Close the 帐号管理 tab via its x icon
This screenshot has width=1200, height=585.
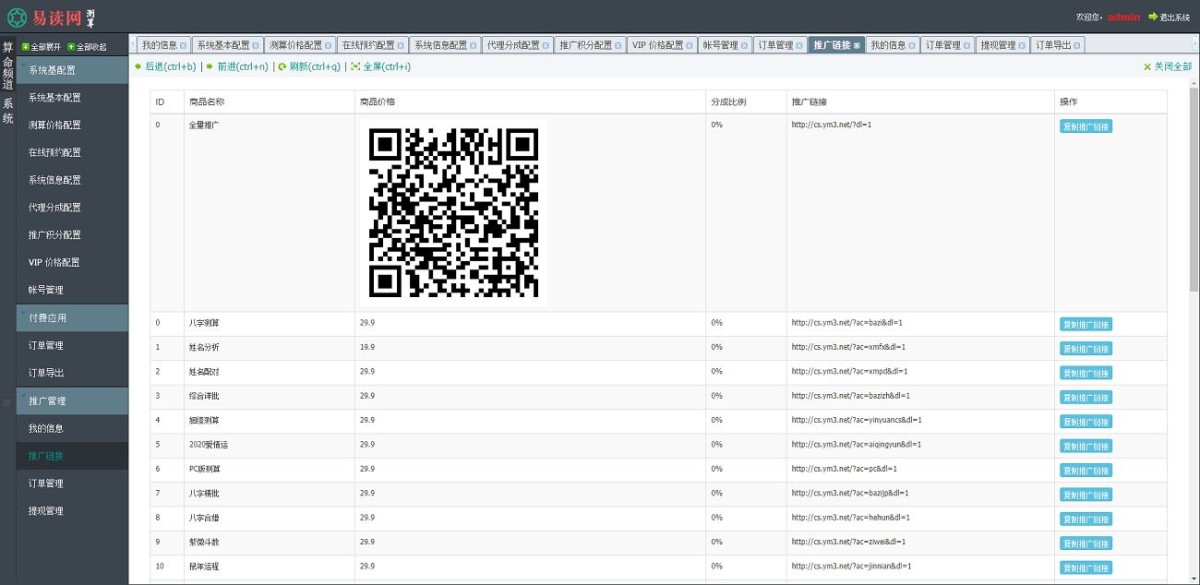744,46
